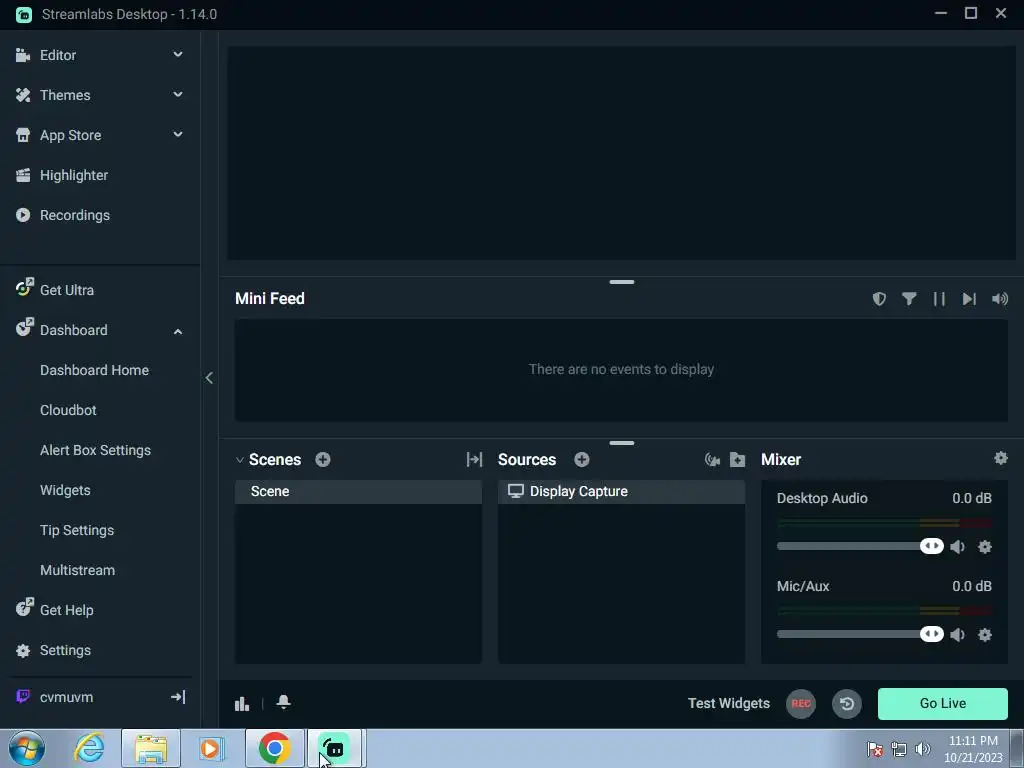The image size is (1024, 768).
Task: Add a new source with plus icon
Action: click(x=582, y=460)
